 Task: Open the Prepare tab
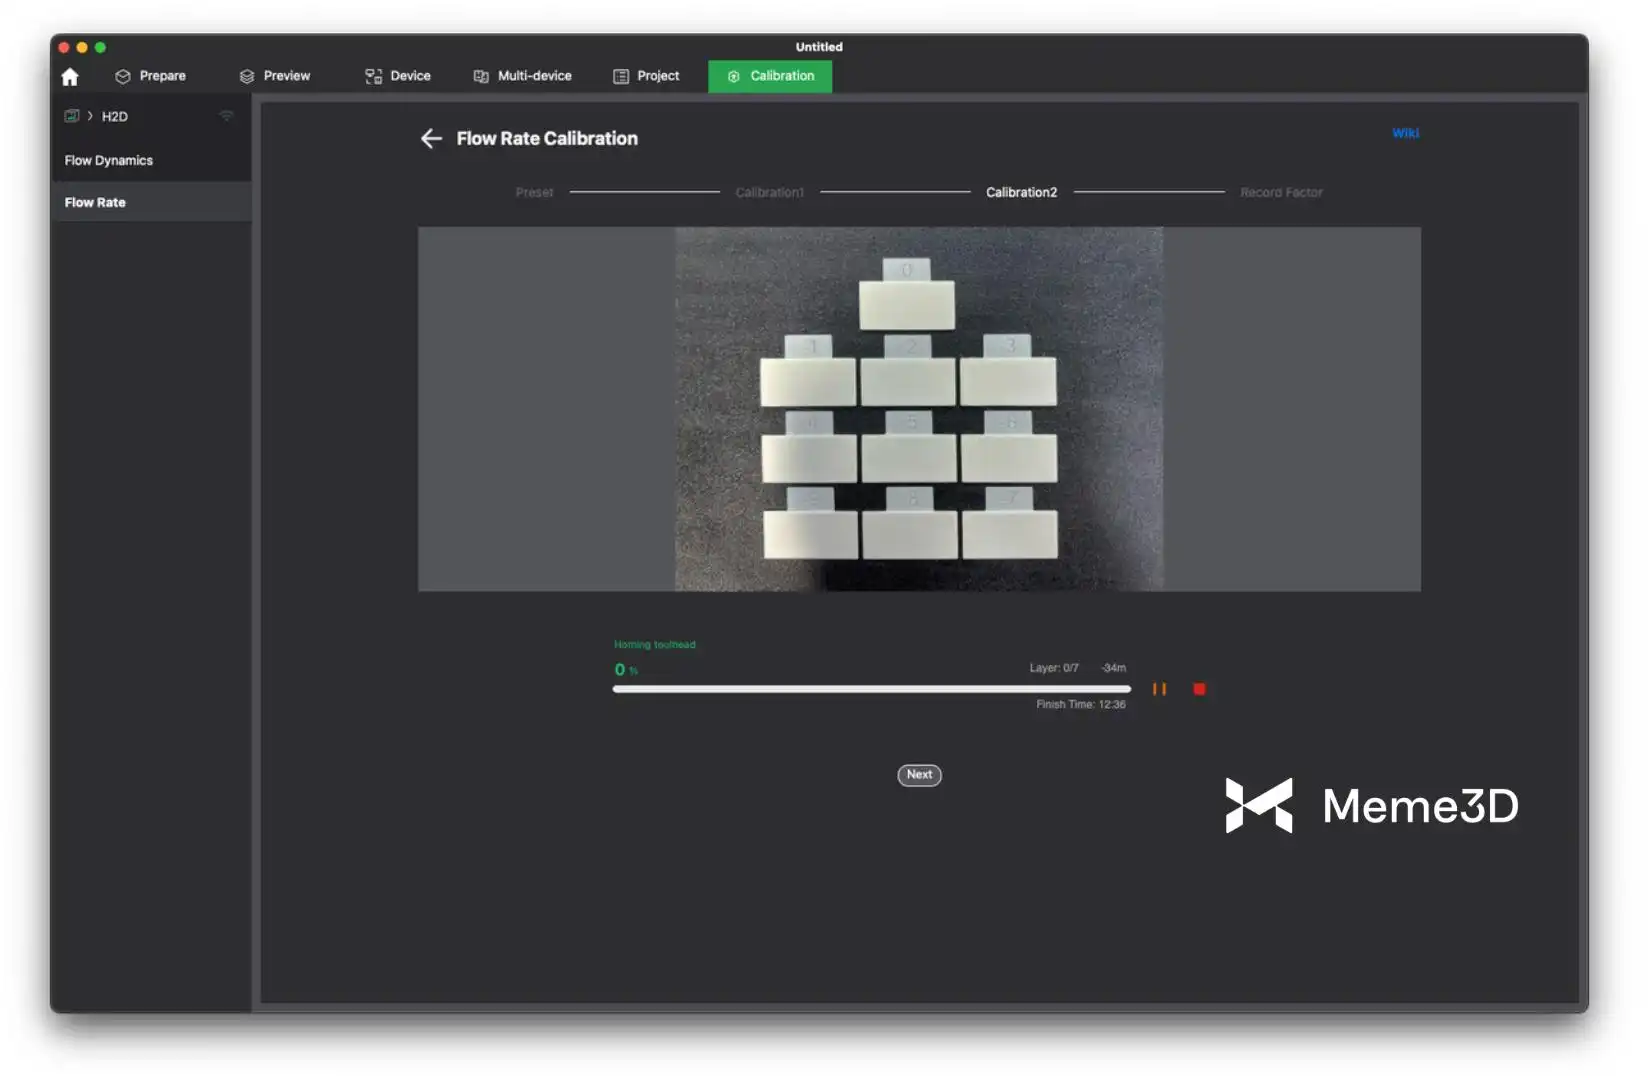pyautogui.click(x=151, y=76)
